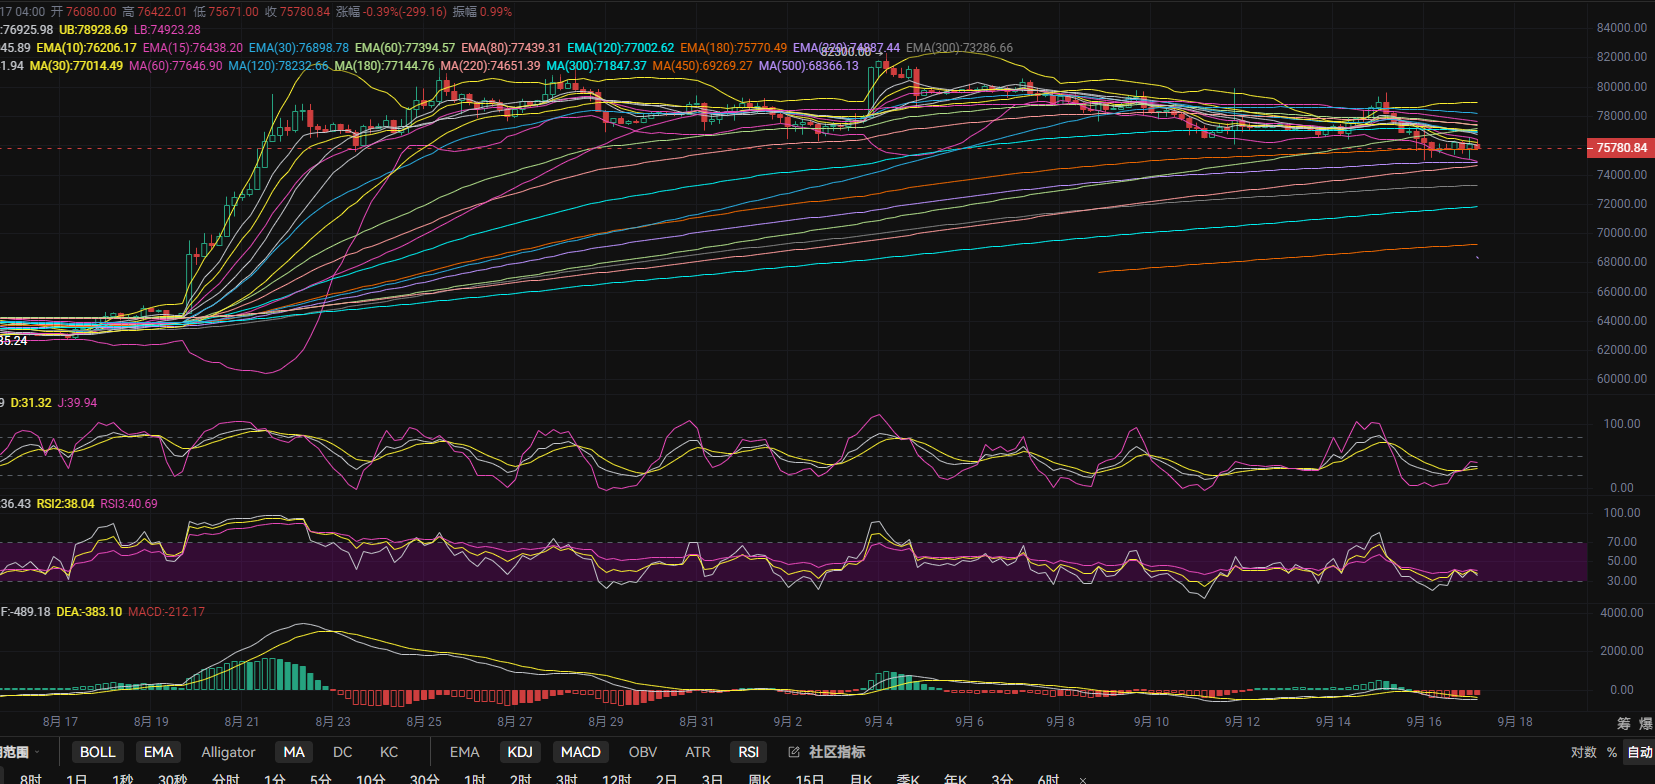
Task: Select the 15日 timeframe
Action: [809, 778]
